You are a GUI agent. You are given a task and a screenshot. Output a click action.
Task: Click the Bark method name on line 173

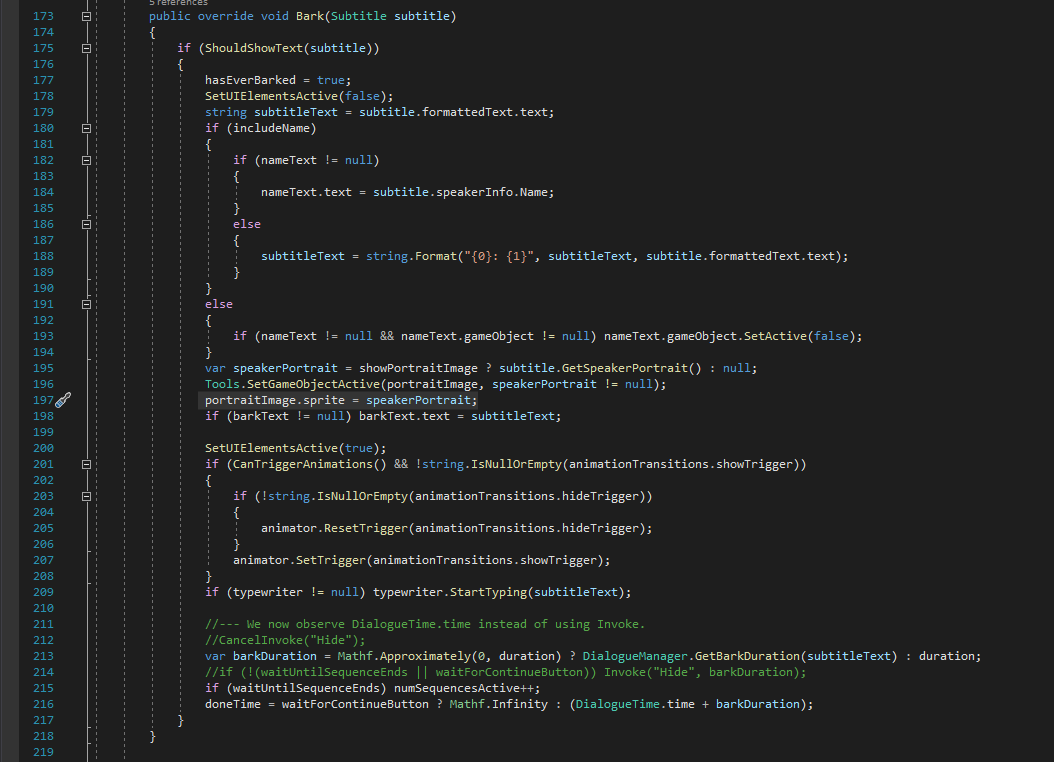click(x=310, y=16)
